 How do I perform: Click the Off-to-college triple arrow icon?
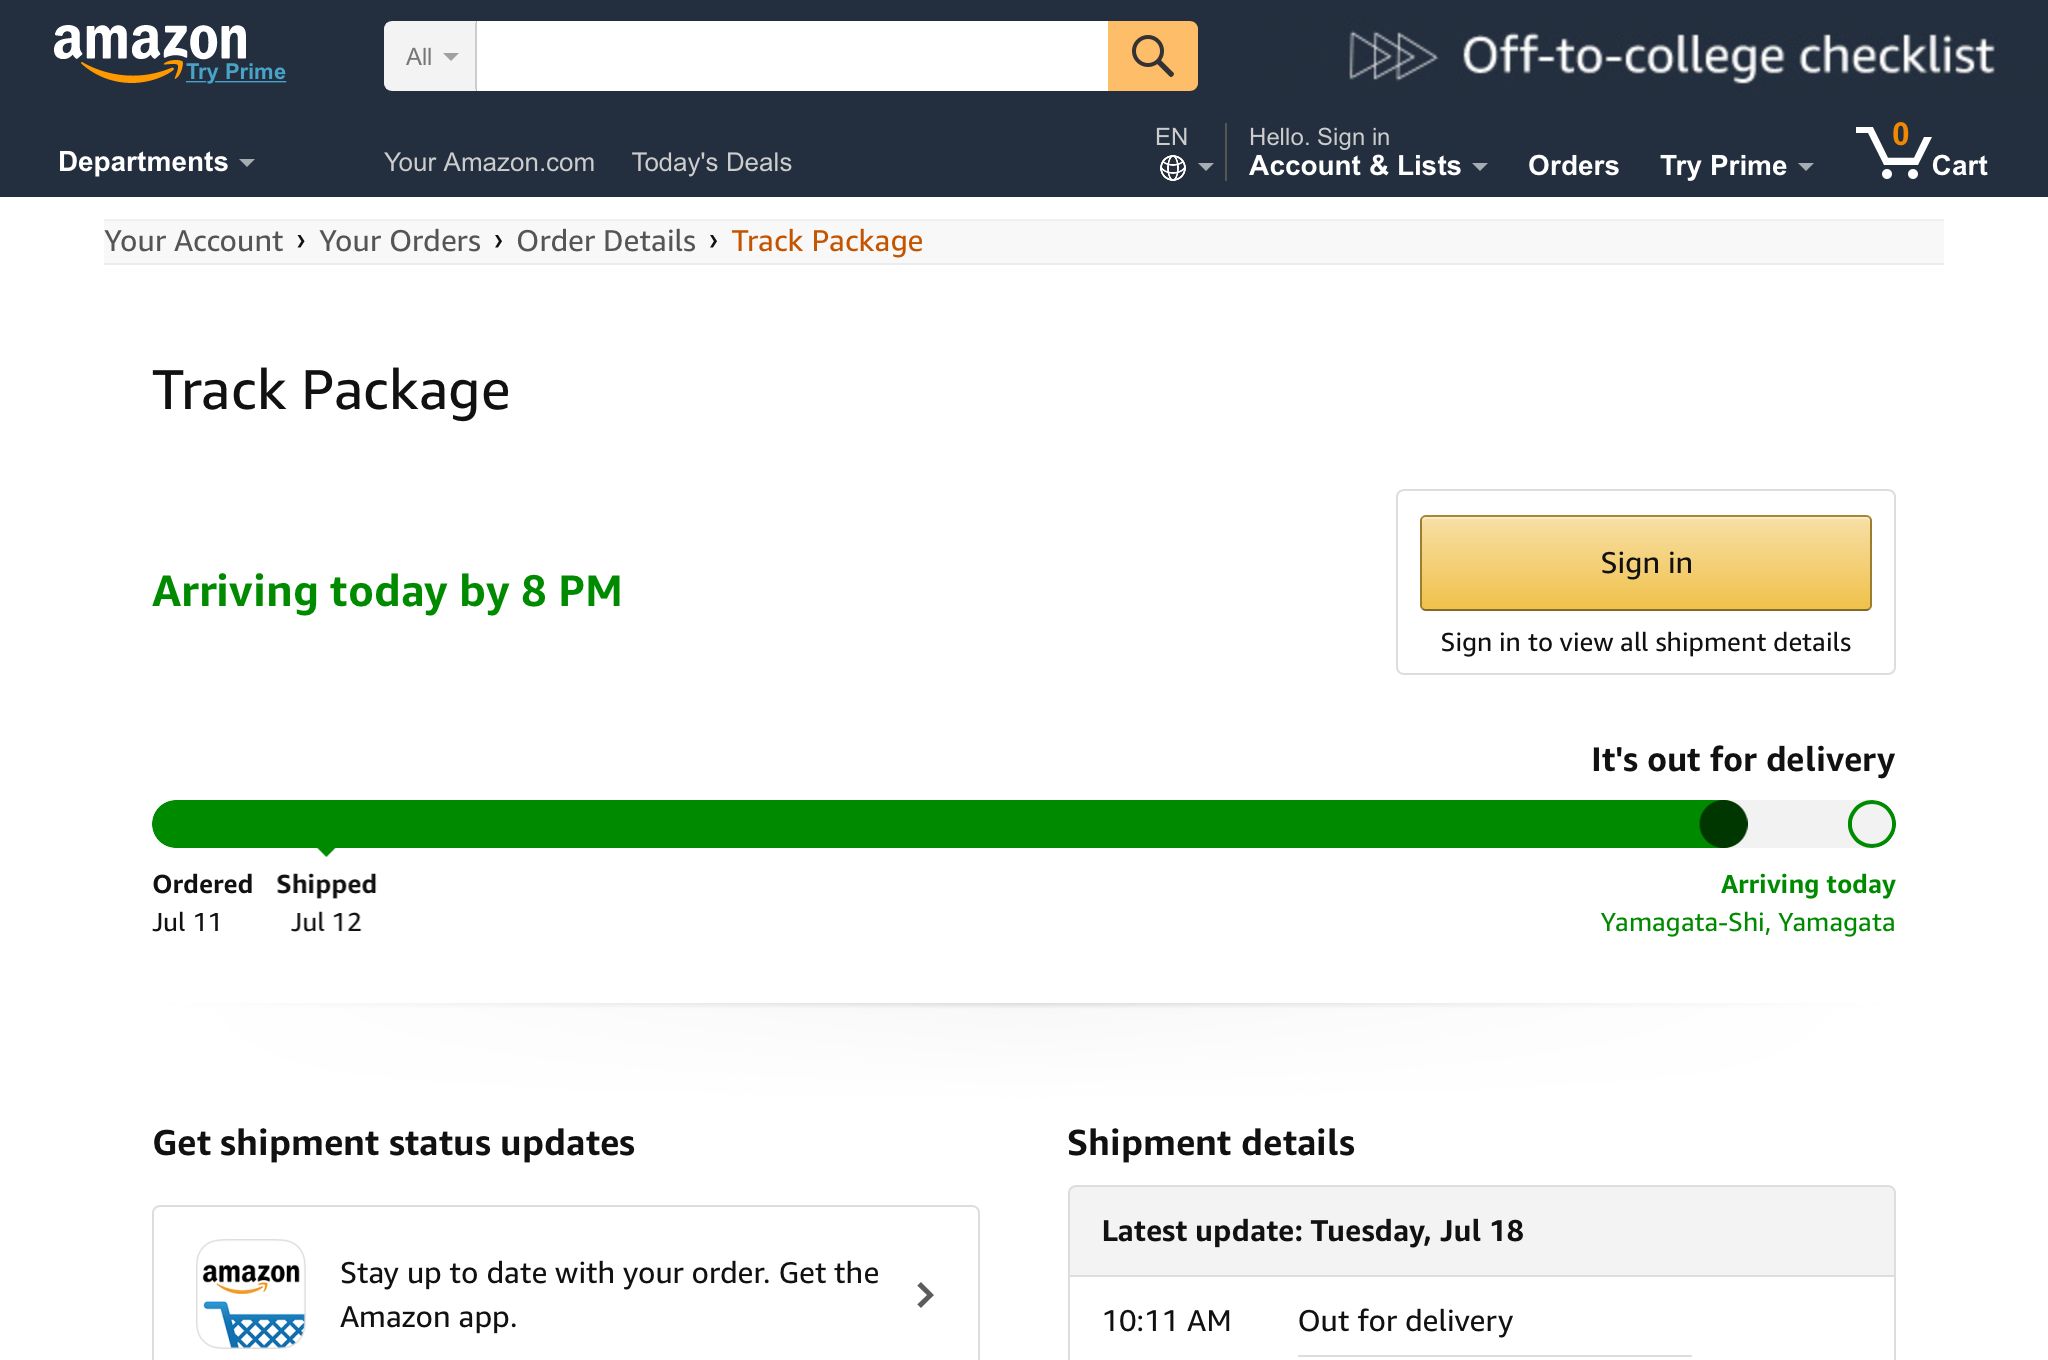(1392, 55)
